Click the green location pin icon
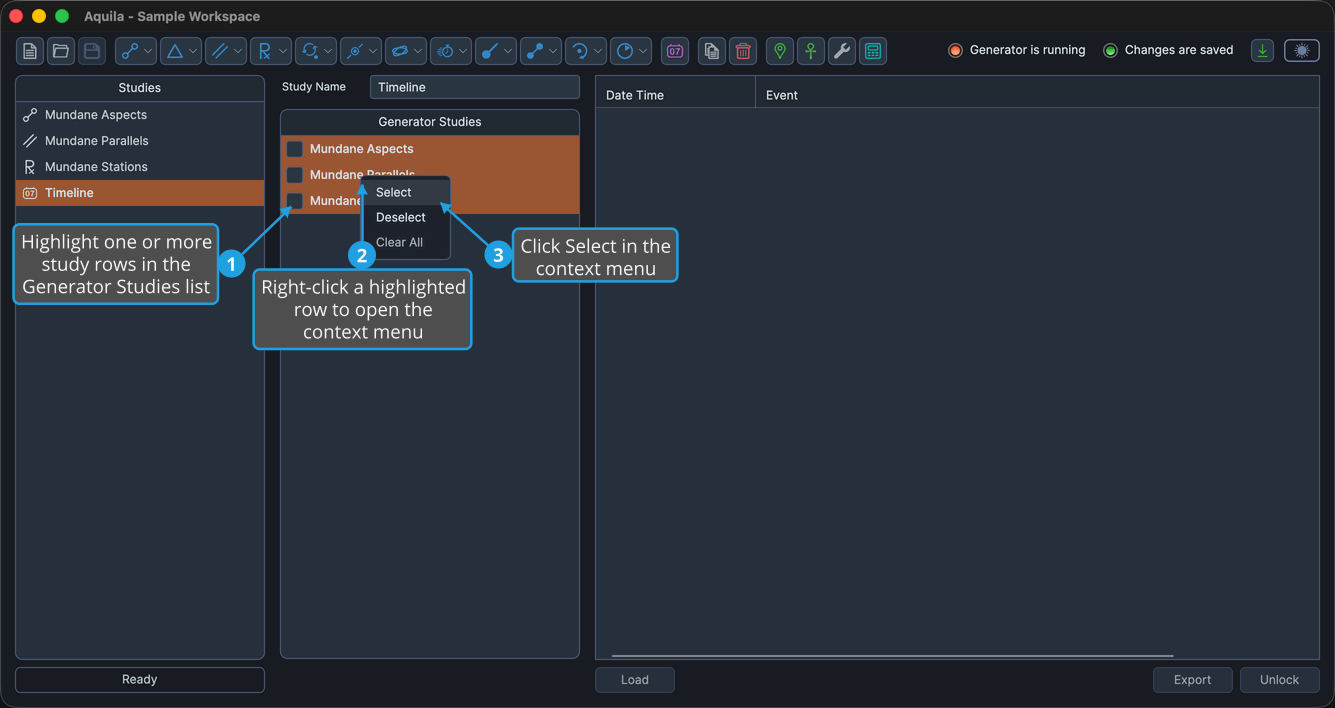Viewport: 1335px width, 708px height. tap(780, 51)
